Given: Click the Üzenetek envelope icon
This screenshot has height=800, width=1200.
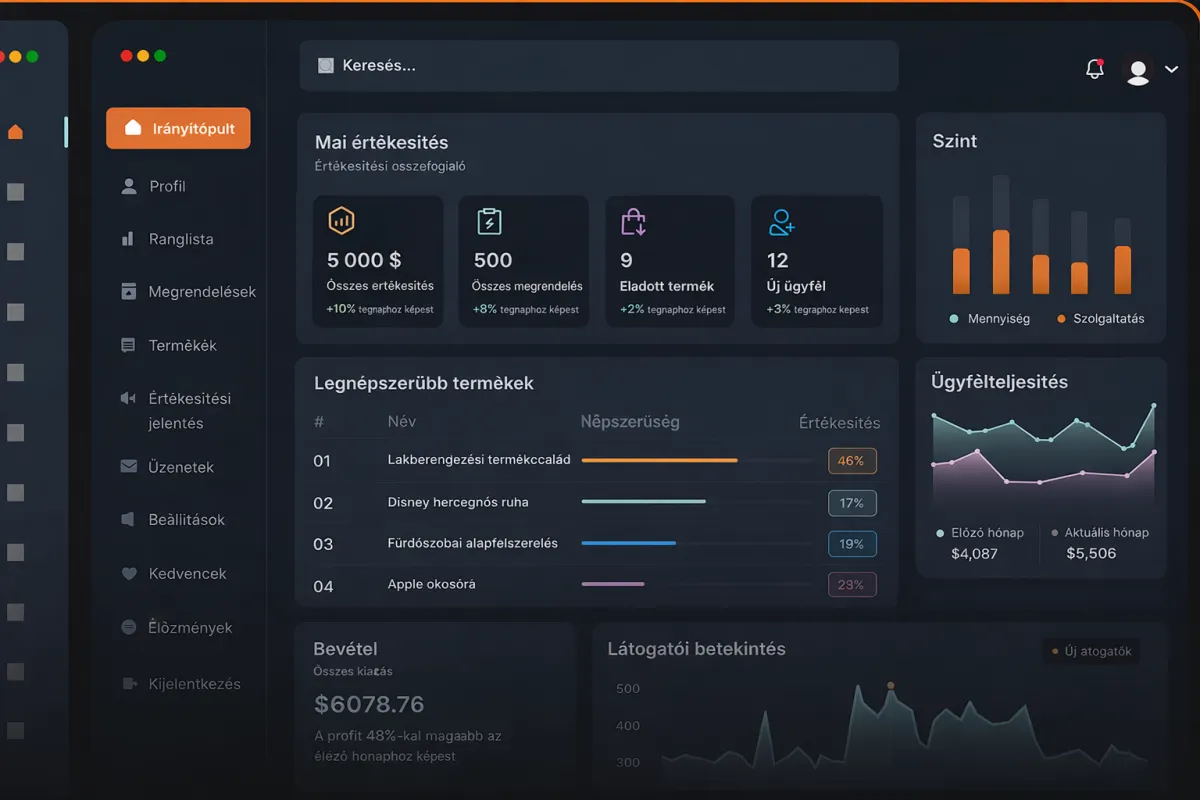Looking at the screenshot, I should pos(128,466).
